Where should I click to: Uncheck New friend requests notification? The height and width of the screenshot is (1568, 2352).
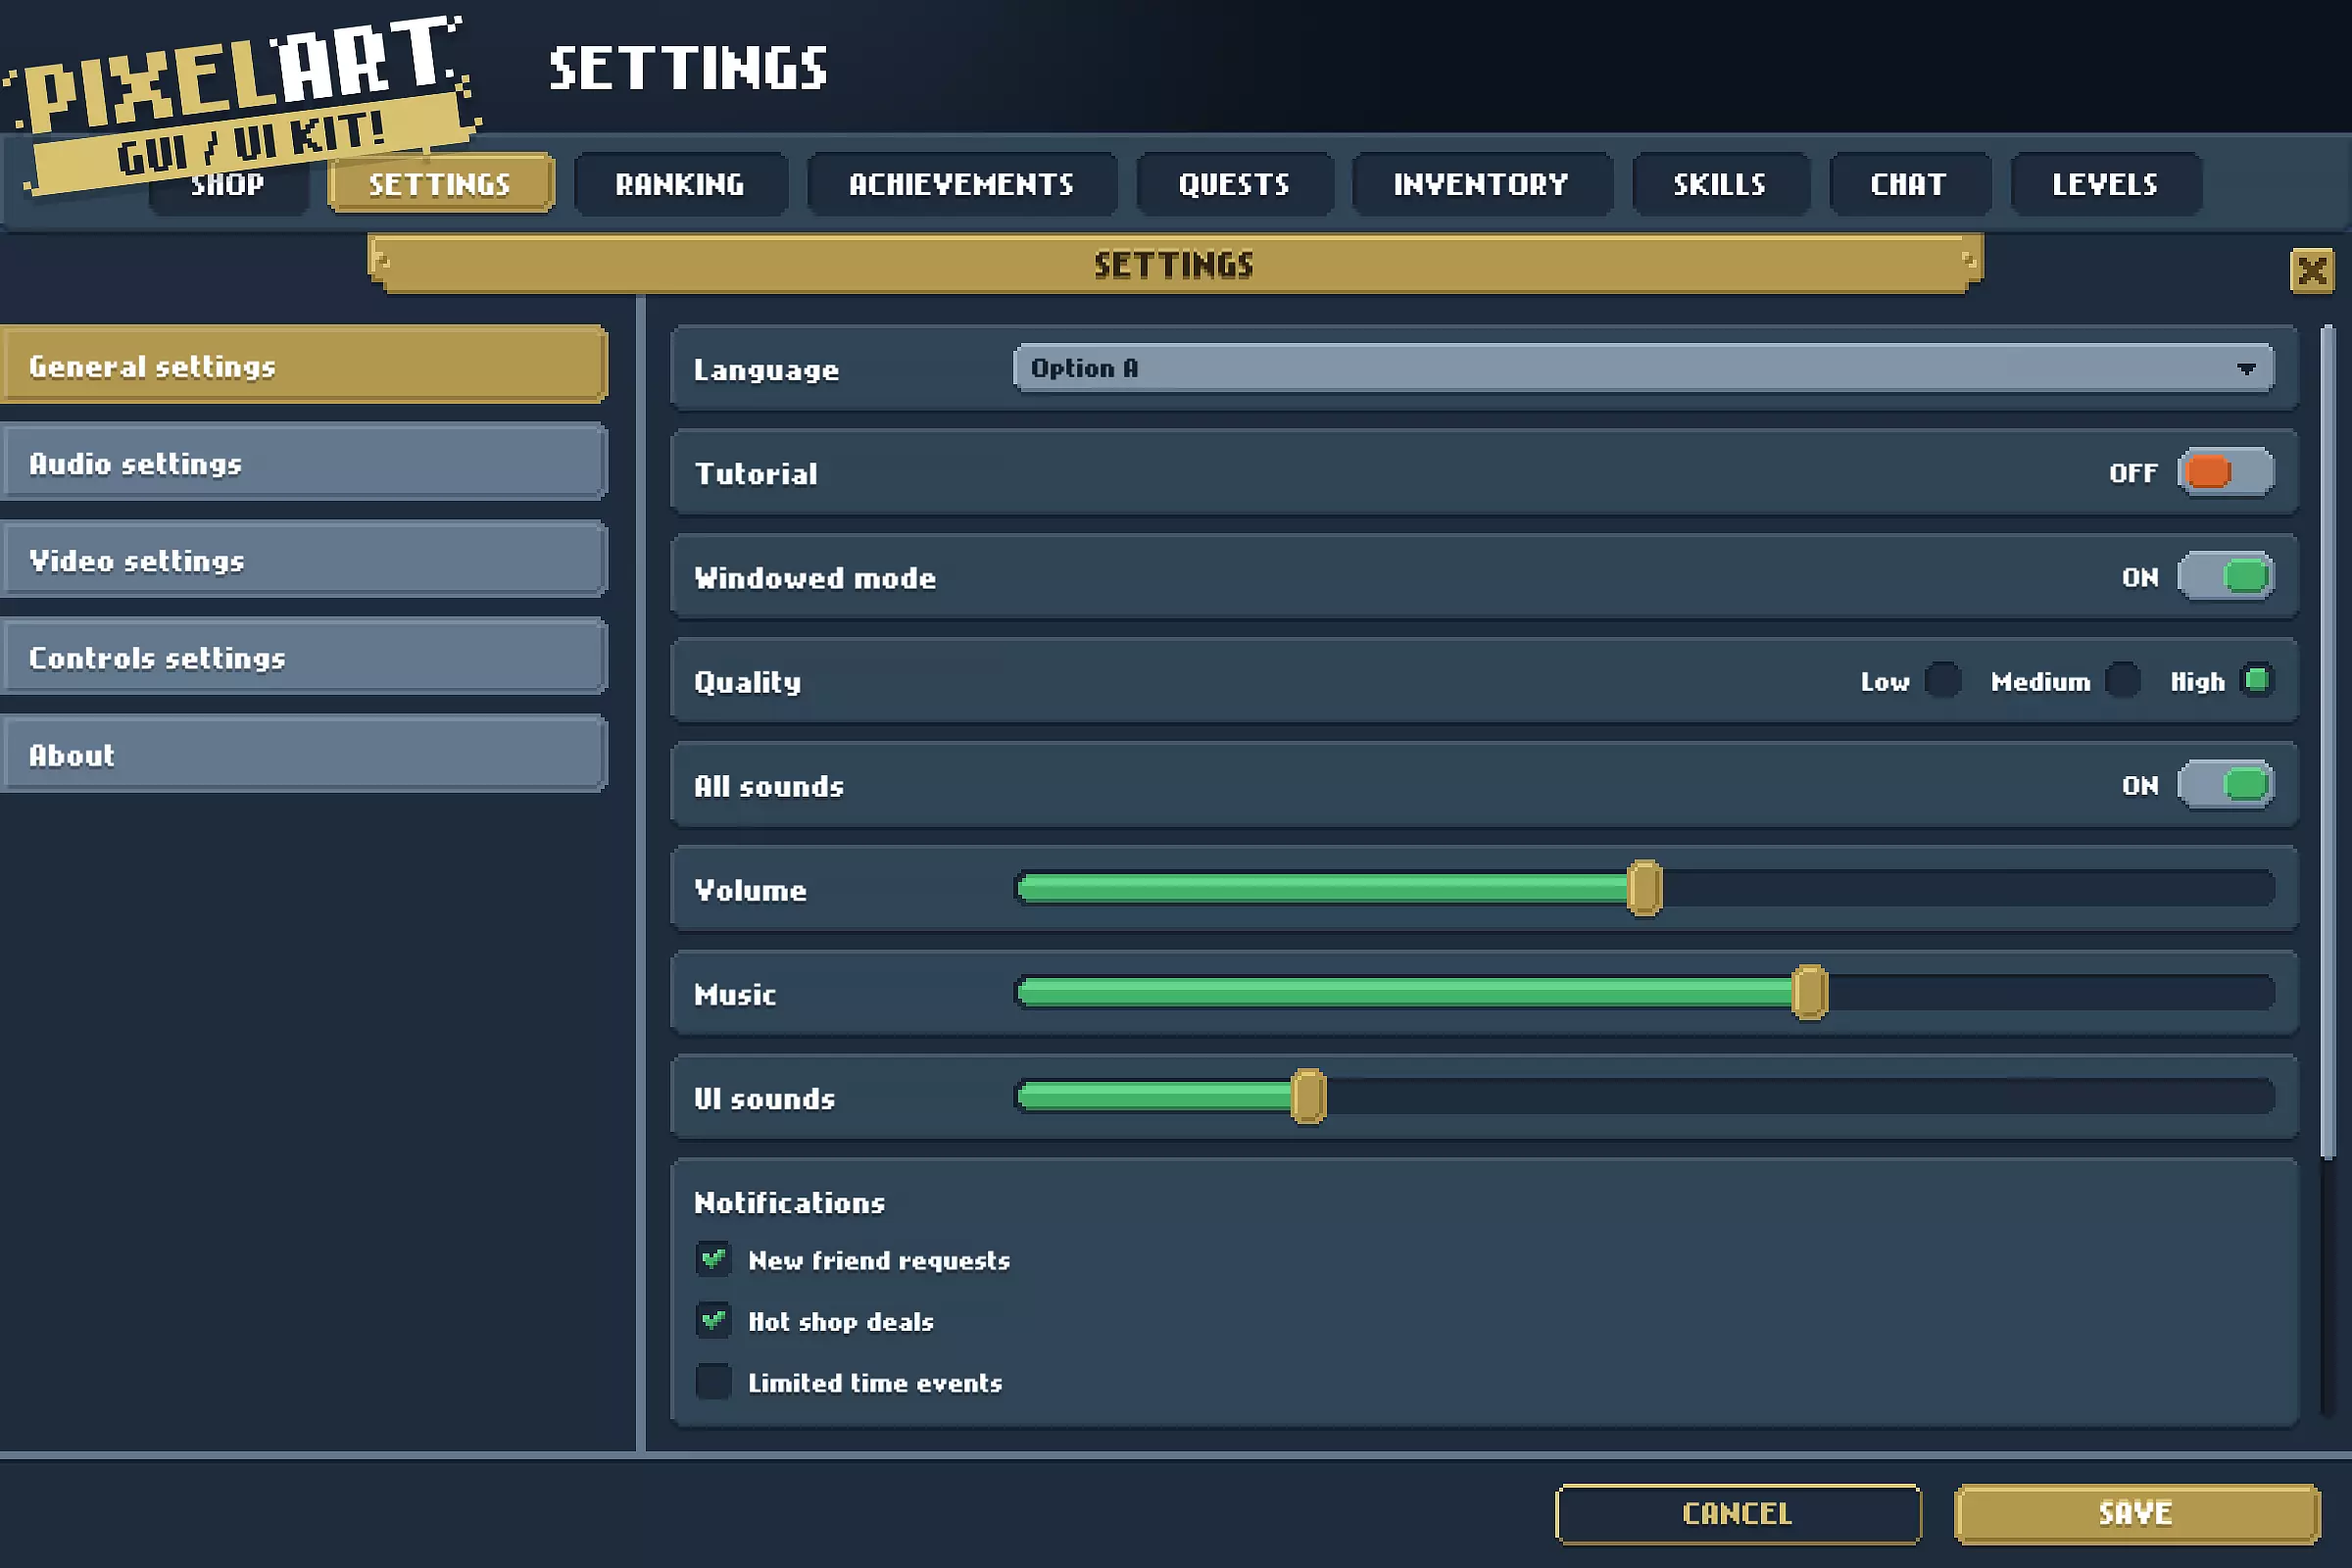point(713,1259)
